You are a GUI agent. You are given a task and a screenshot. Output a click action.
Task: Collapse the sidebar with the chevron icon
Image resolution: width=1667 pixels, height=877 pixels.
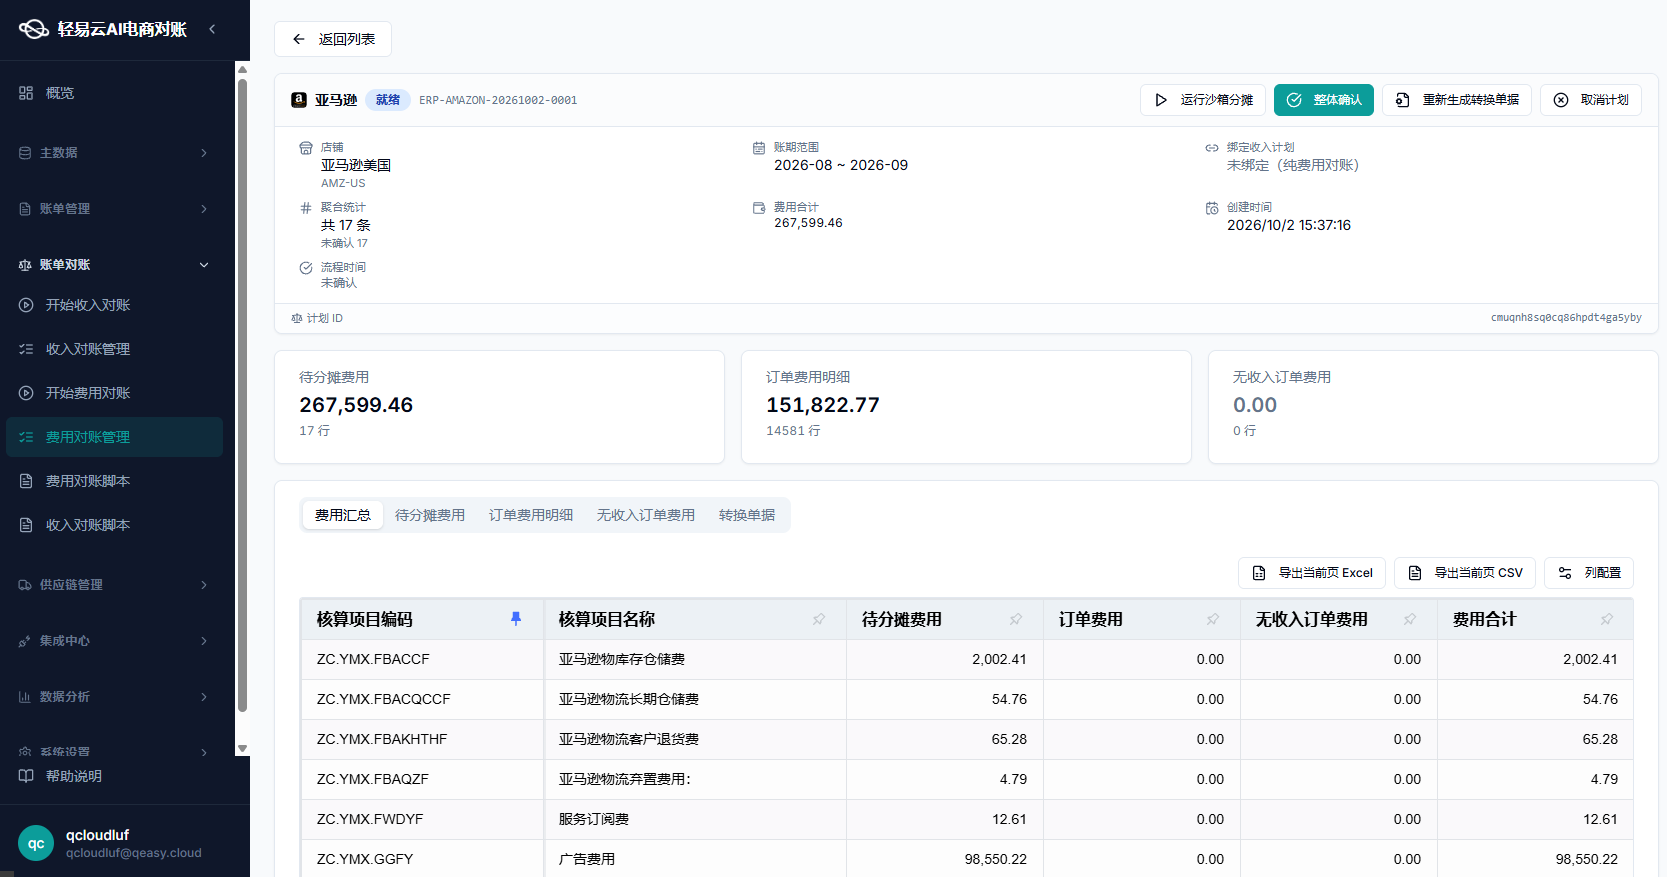pyautogui.click(x=212, y=29)
